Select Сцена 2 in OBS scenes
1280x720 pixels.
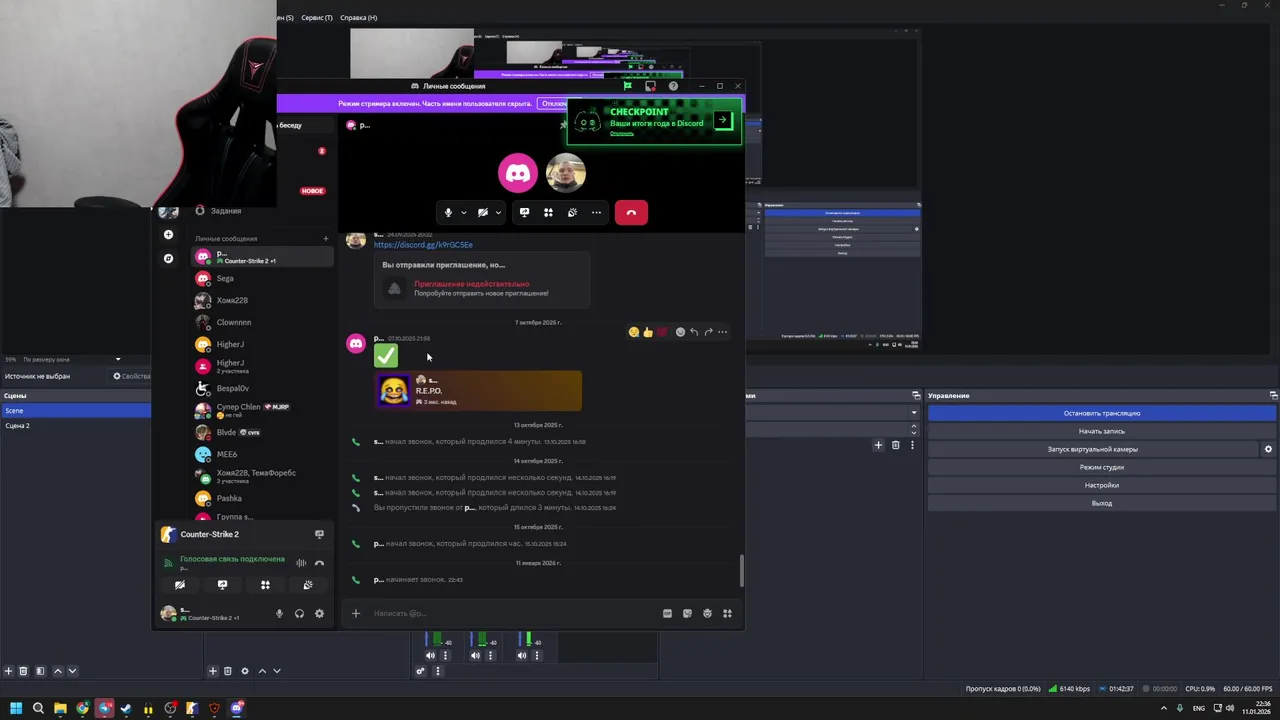75,426
